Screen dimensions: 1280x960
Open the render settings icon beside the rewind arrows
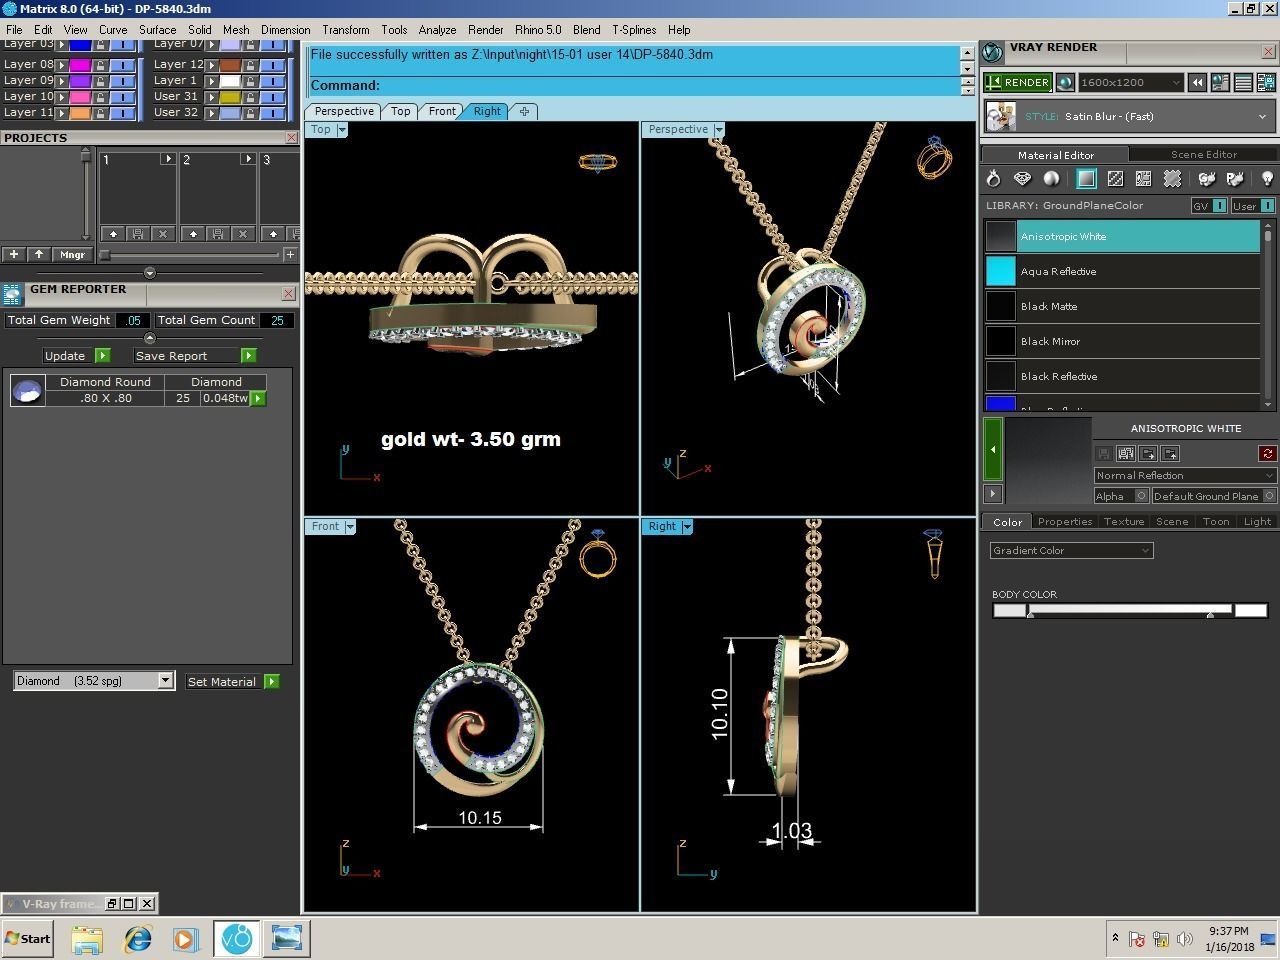1220,83
